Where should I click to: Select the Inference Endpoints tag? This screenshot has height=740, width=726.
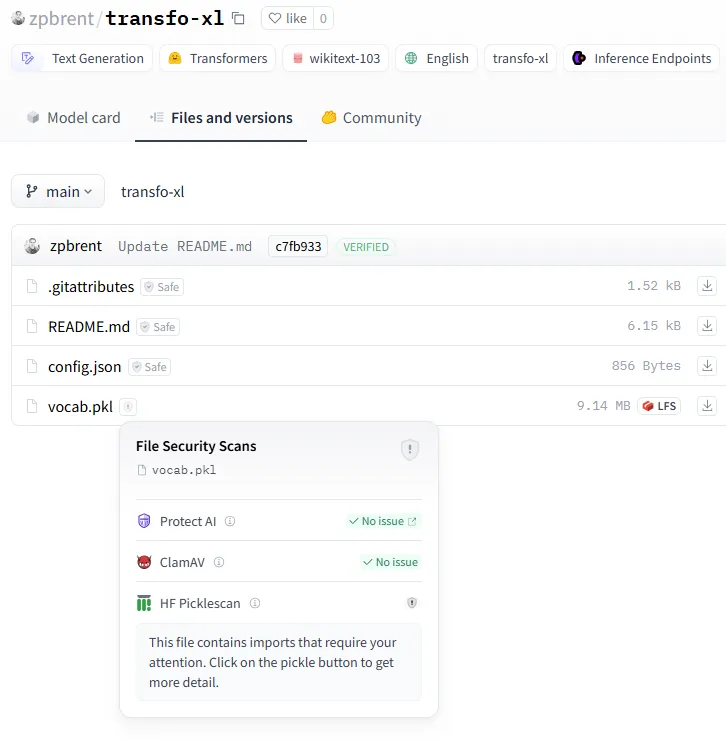642,59
